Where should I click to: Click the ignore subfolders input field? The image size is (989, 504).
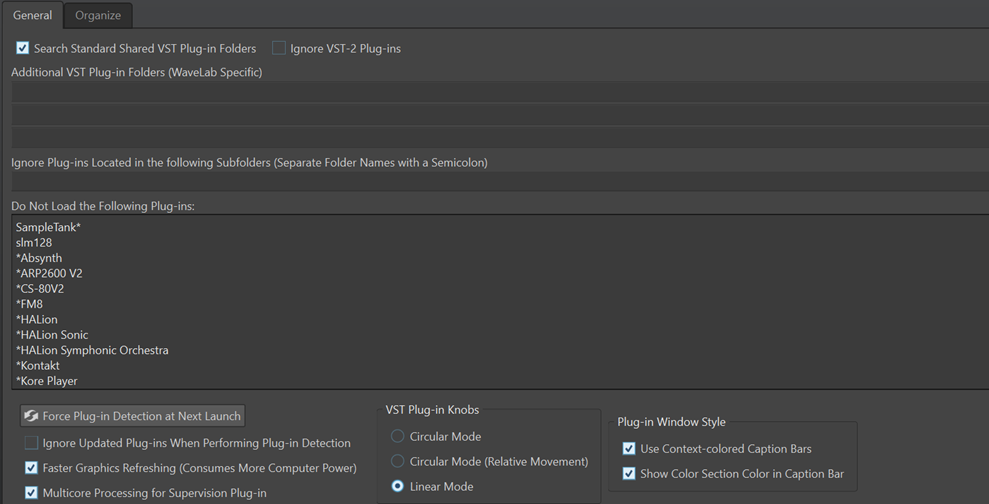pos(500,182)
